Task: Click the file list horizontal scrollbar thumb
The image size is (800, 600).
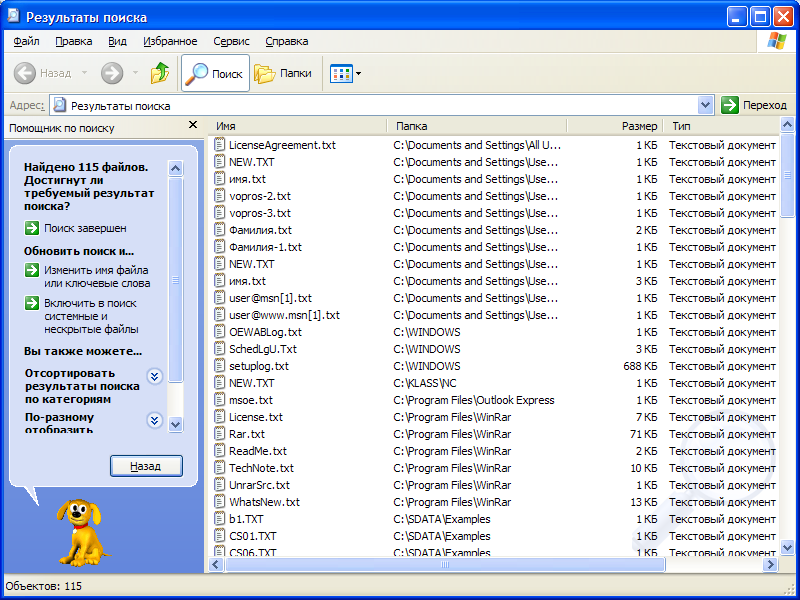Action: [x=445, y=564]
